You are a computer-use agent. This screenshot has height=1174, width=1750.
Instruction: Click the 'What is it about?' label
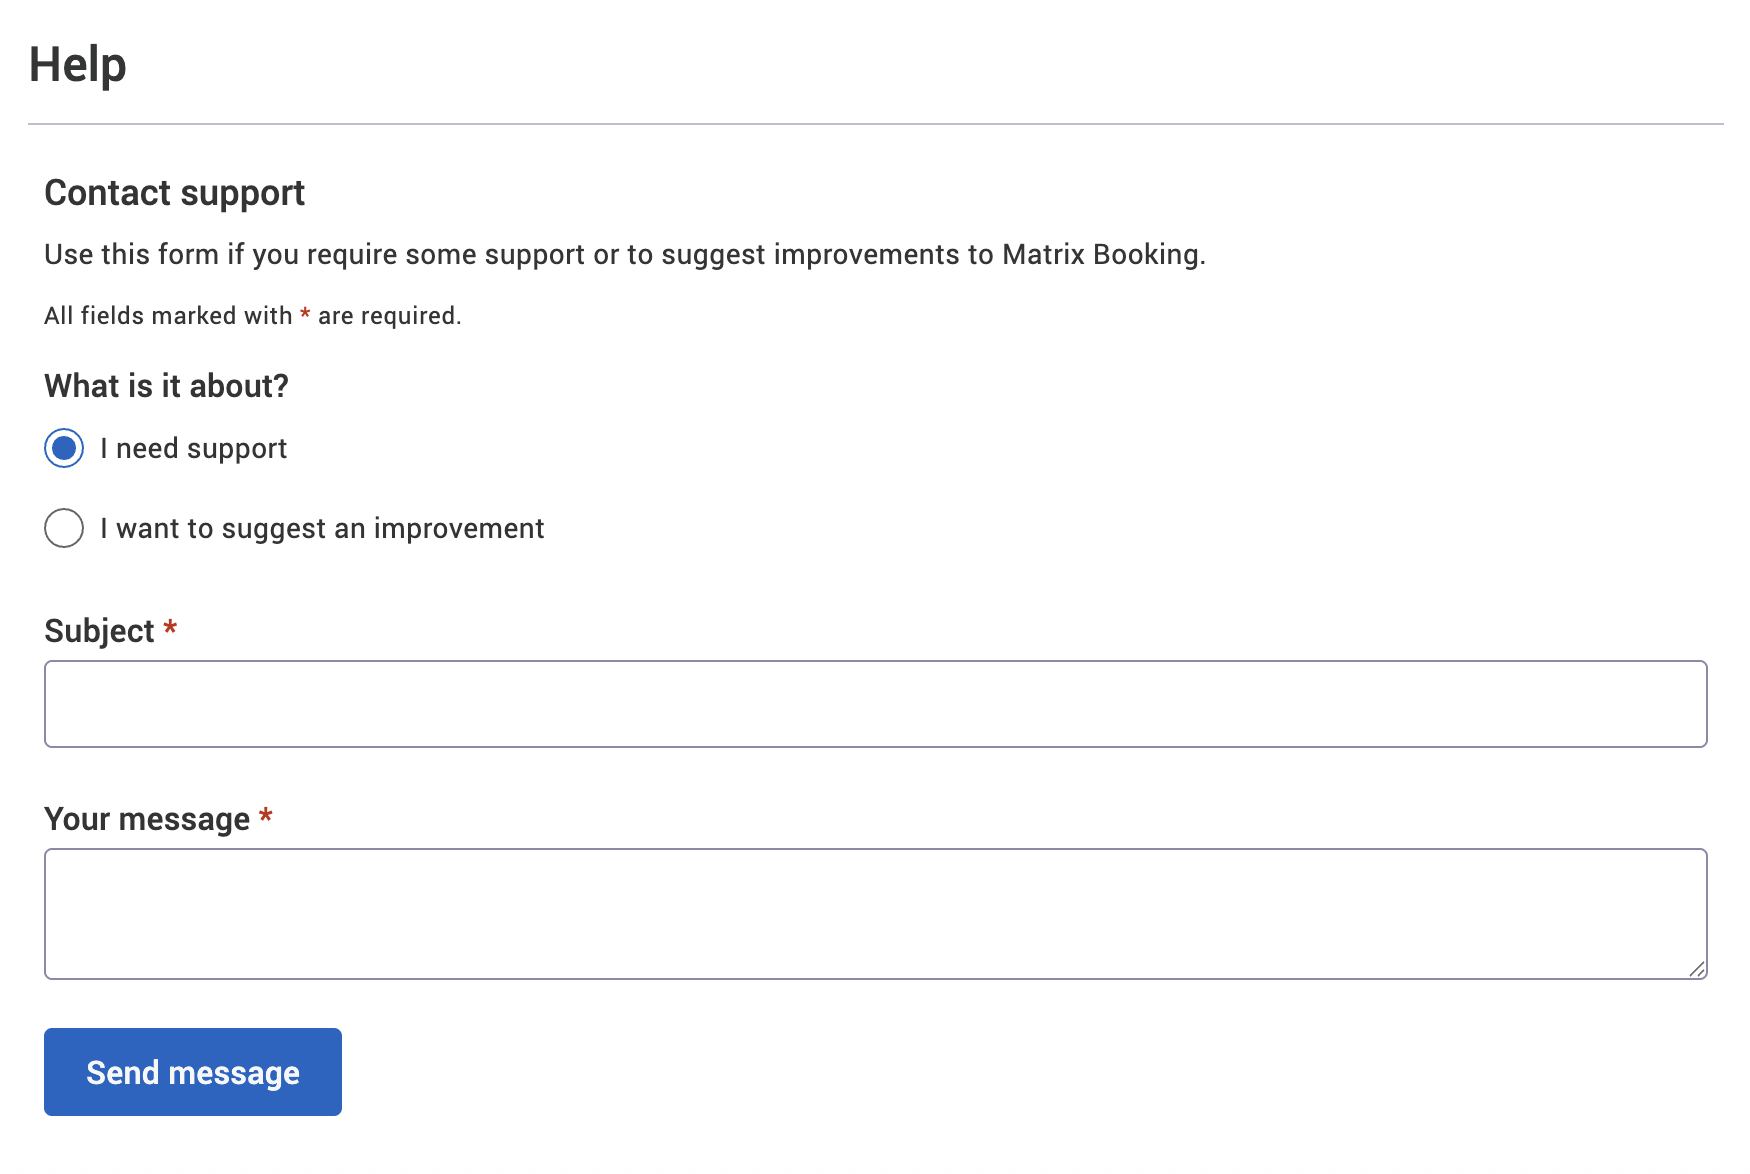pos(166,385)
